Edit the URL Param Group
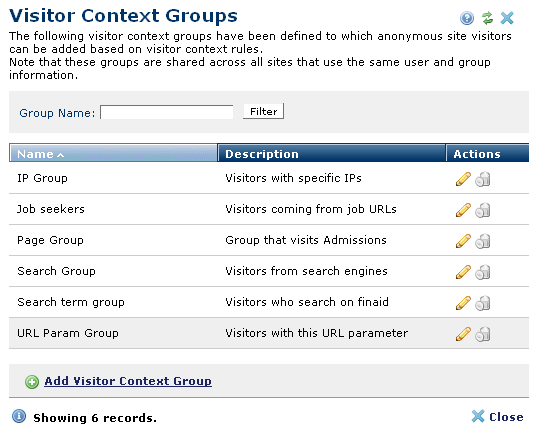 pyautogui.click(x=463, y=334)
